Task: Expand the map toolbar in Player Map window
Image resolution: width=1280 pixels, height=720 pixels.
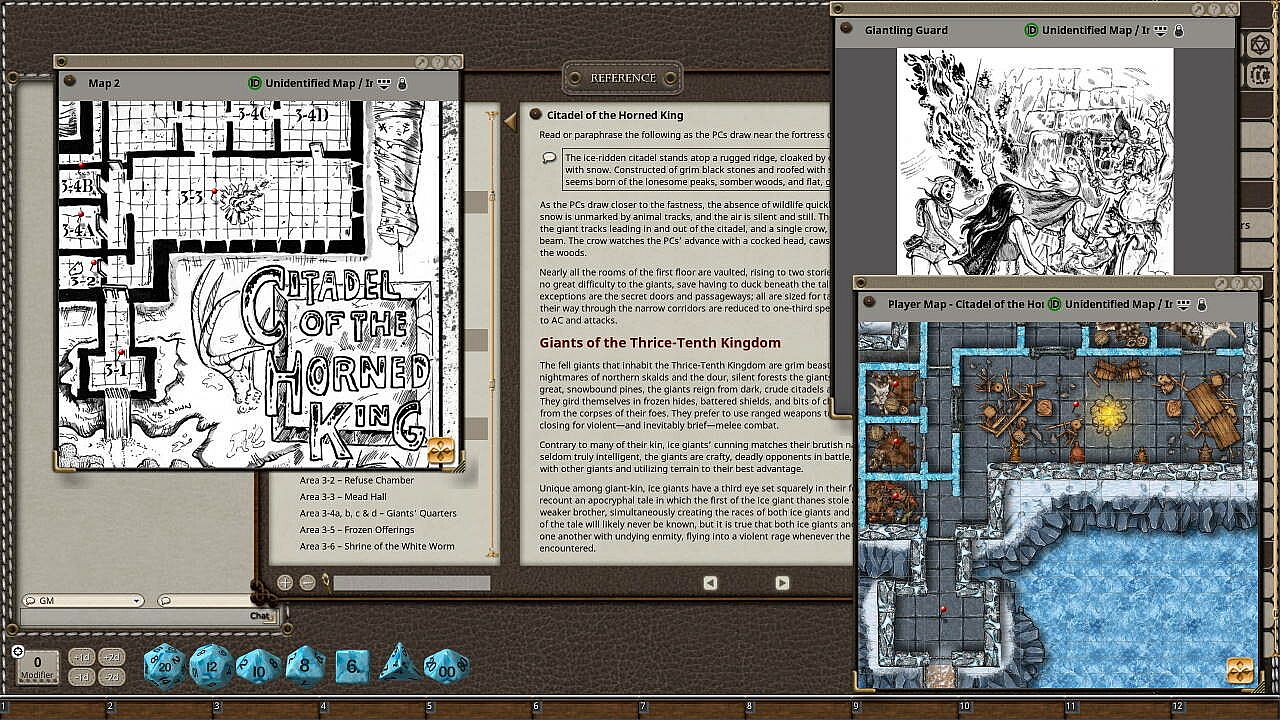Action: [1240, 670]
